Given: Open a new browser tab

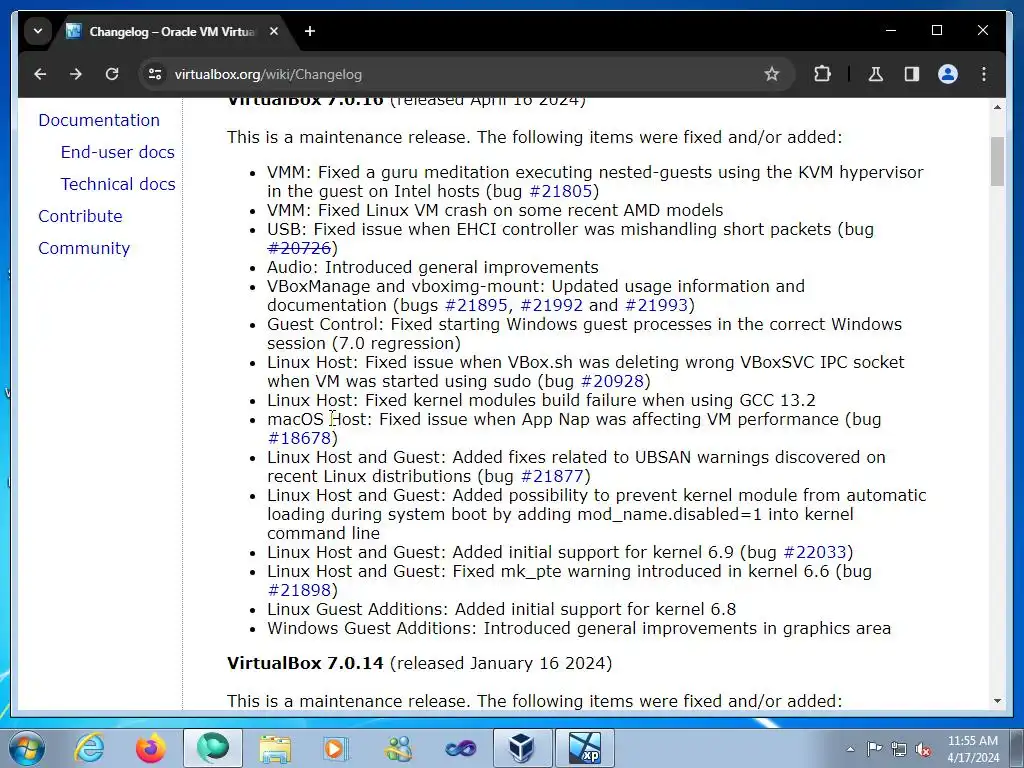Looking at the screenshot, I should pyautogui.click(x=310, y=31).
